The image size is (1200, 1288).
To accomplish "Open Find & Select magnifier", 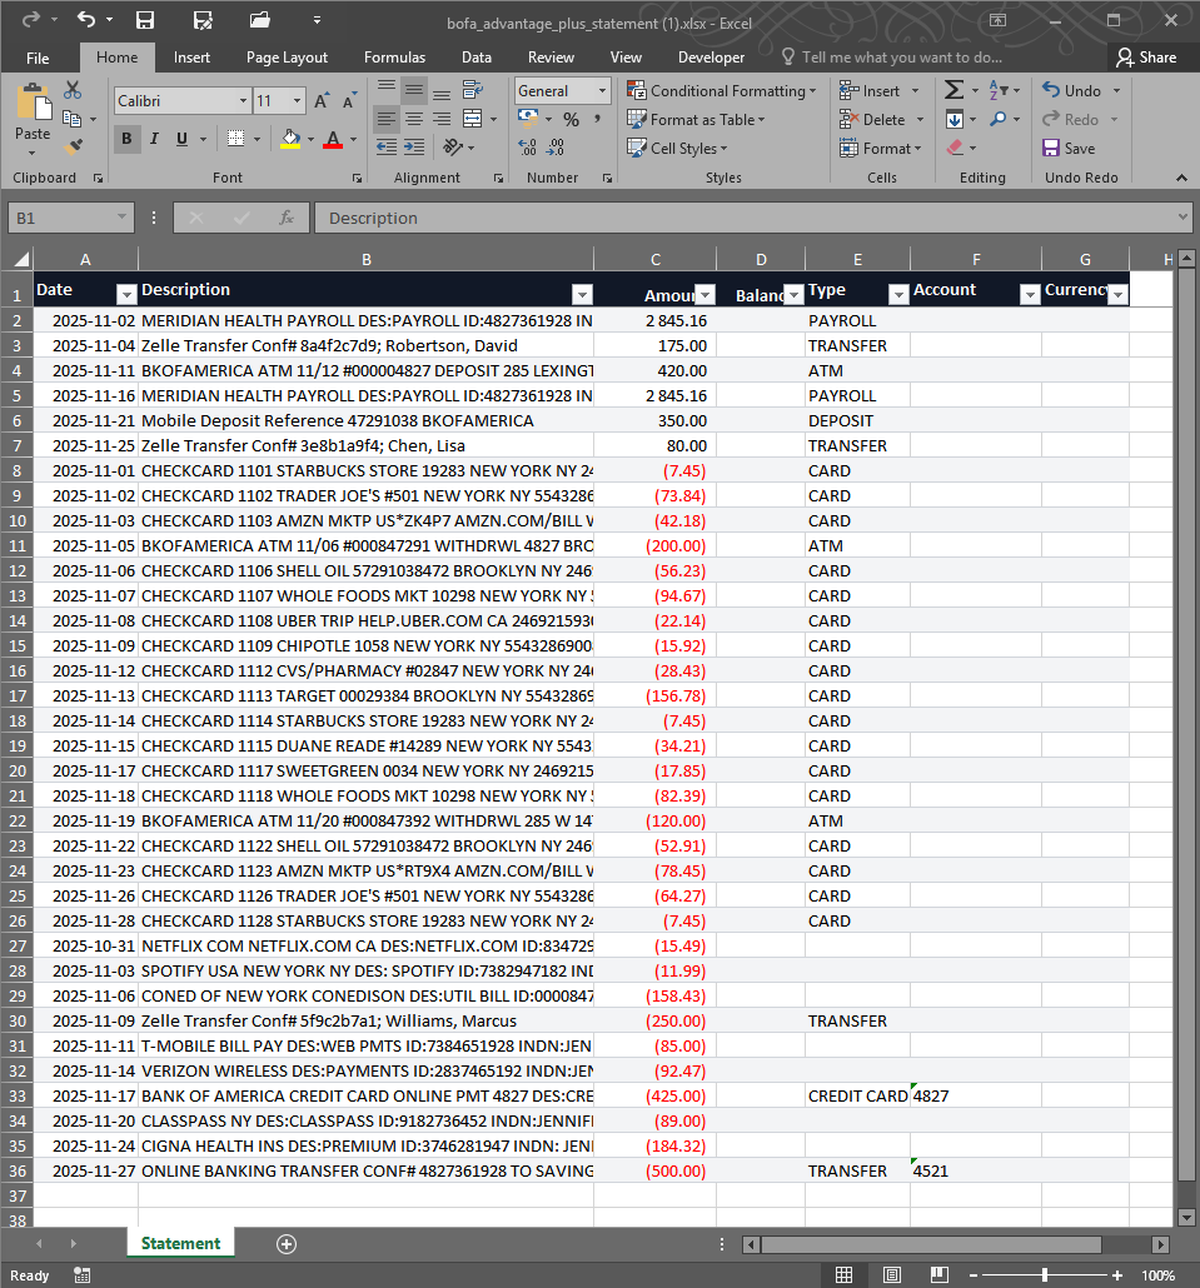I will (x=998, y=119).
